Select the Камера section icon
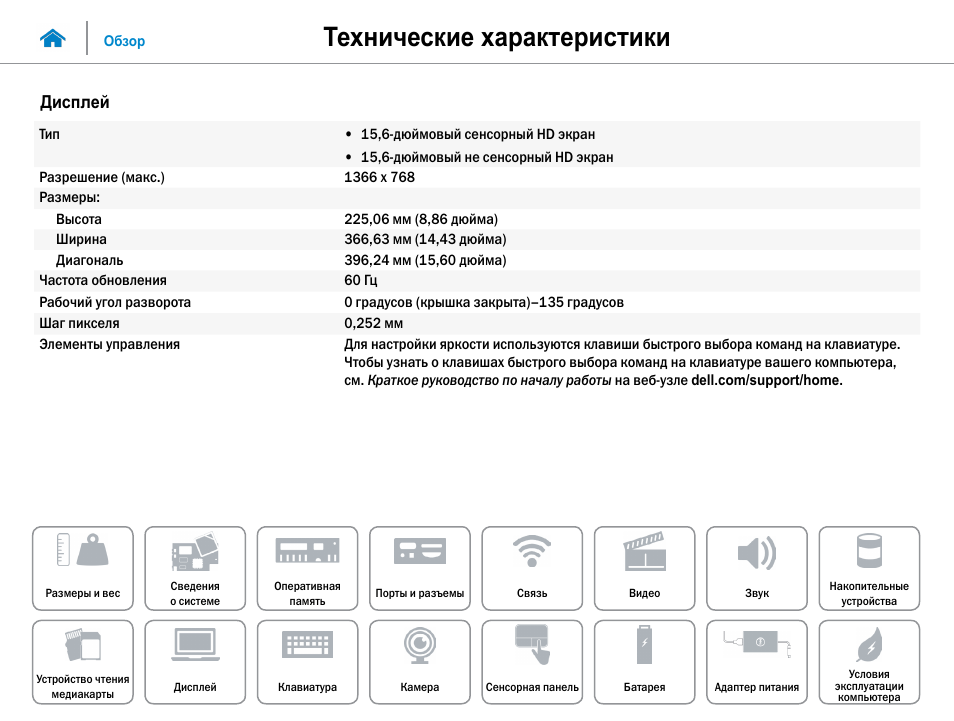This screenshot has height=721, width=954. [420, 662]
